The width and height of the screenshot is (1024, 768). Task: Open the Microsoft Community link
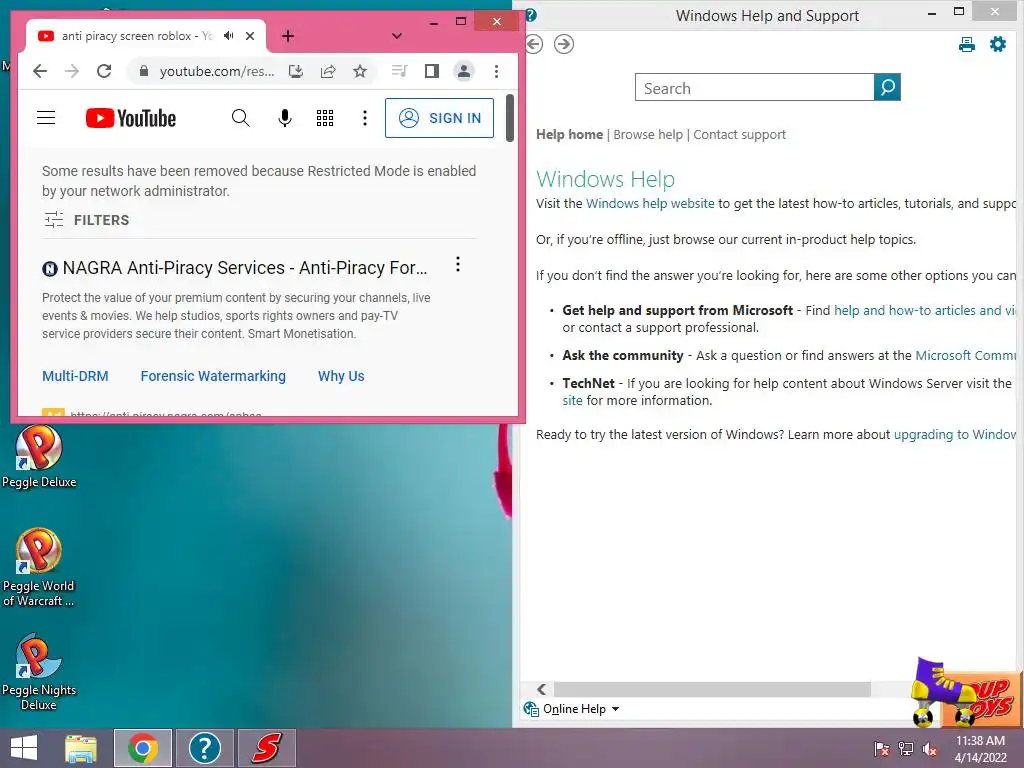tap(965, 356)
